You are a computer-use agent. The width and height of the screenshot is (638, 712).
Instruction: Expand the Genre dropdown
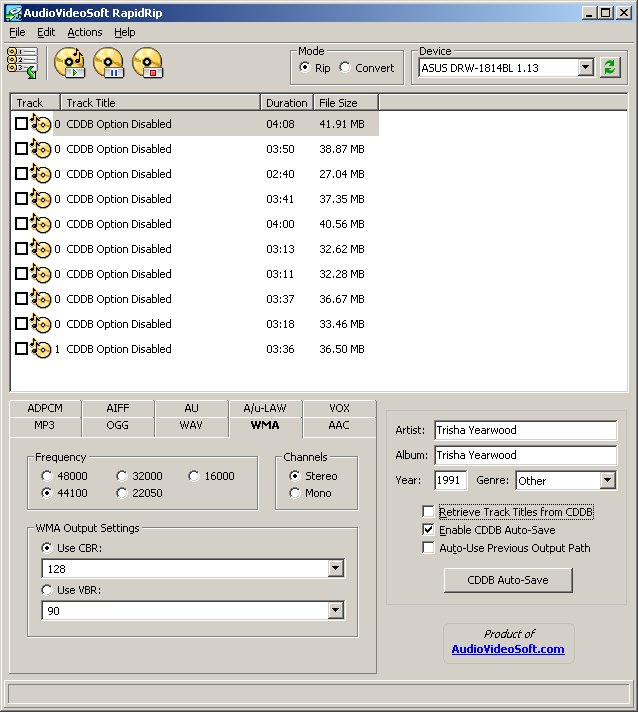(607, 481)
